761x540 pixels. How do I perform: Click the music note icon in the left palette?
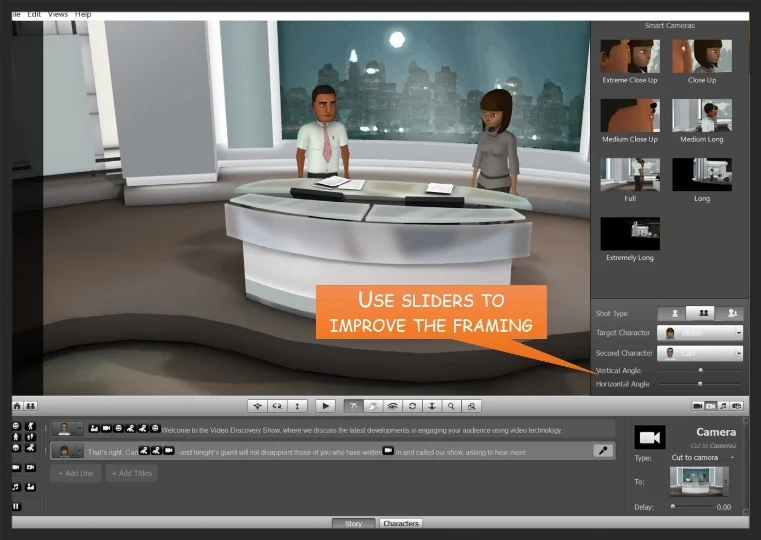pos(16,487)
